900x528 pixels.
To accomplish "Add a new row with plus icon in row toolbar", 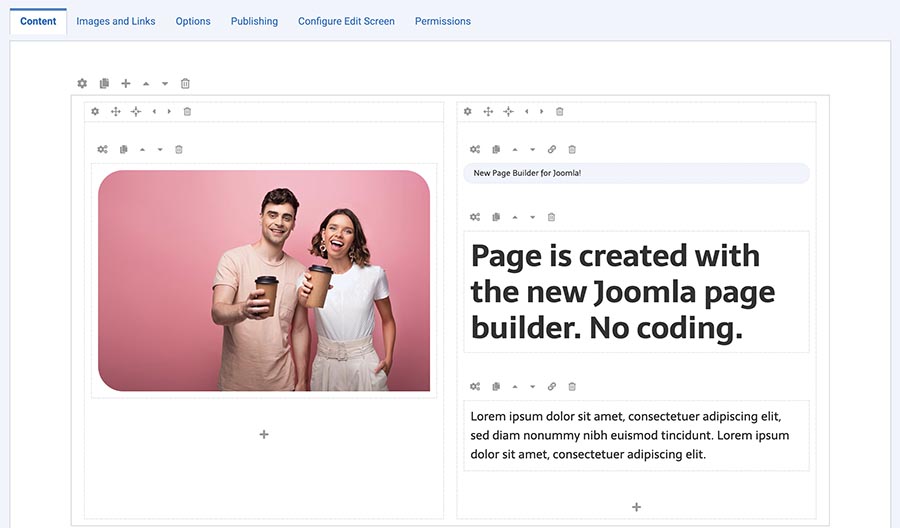I will pos(126,83).
